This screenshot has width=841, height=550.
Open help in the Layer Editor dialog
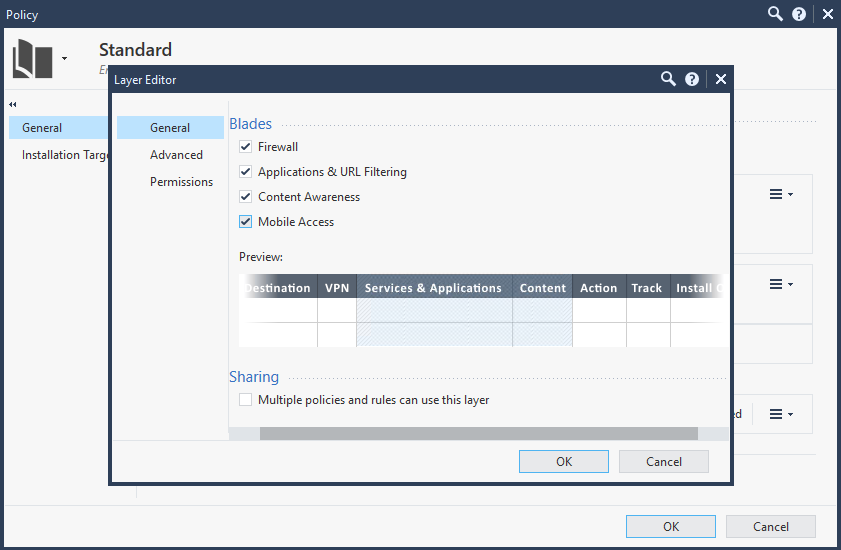pyautogui.click(x=692, y=79)
